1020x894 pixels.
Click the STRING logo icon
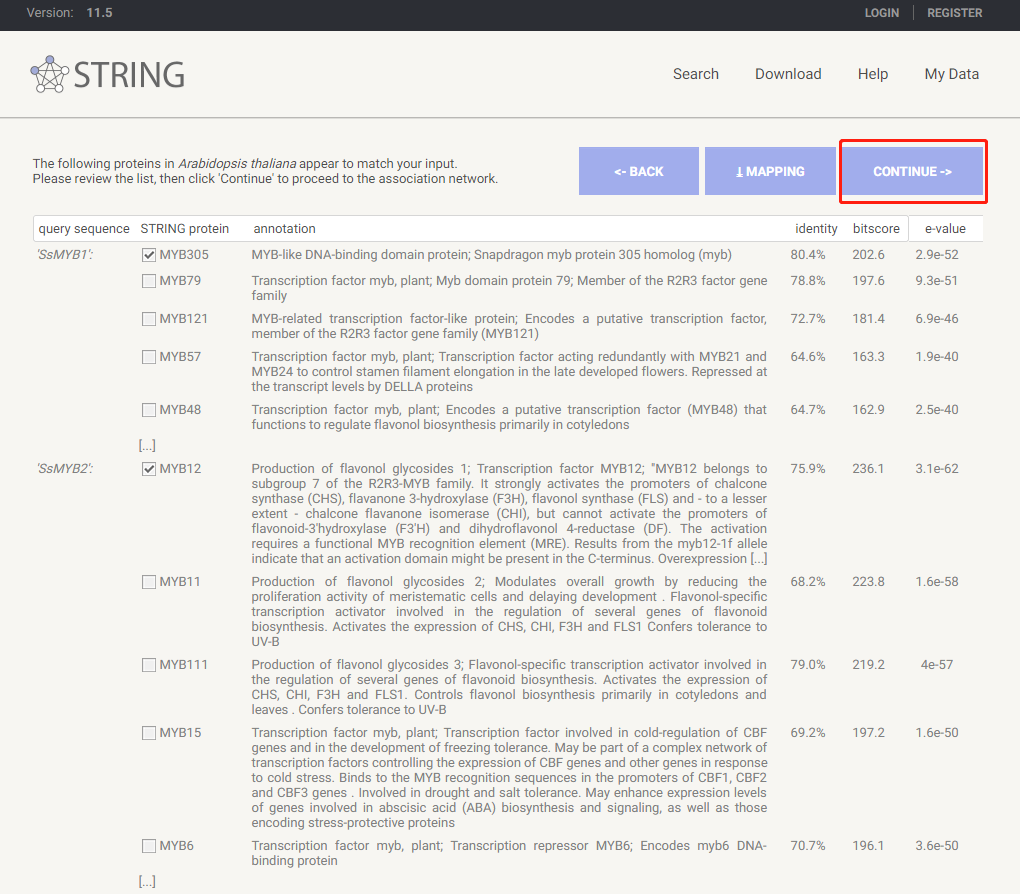tap(50, 74)
